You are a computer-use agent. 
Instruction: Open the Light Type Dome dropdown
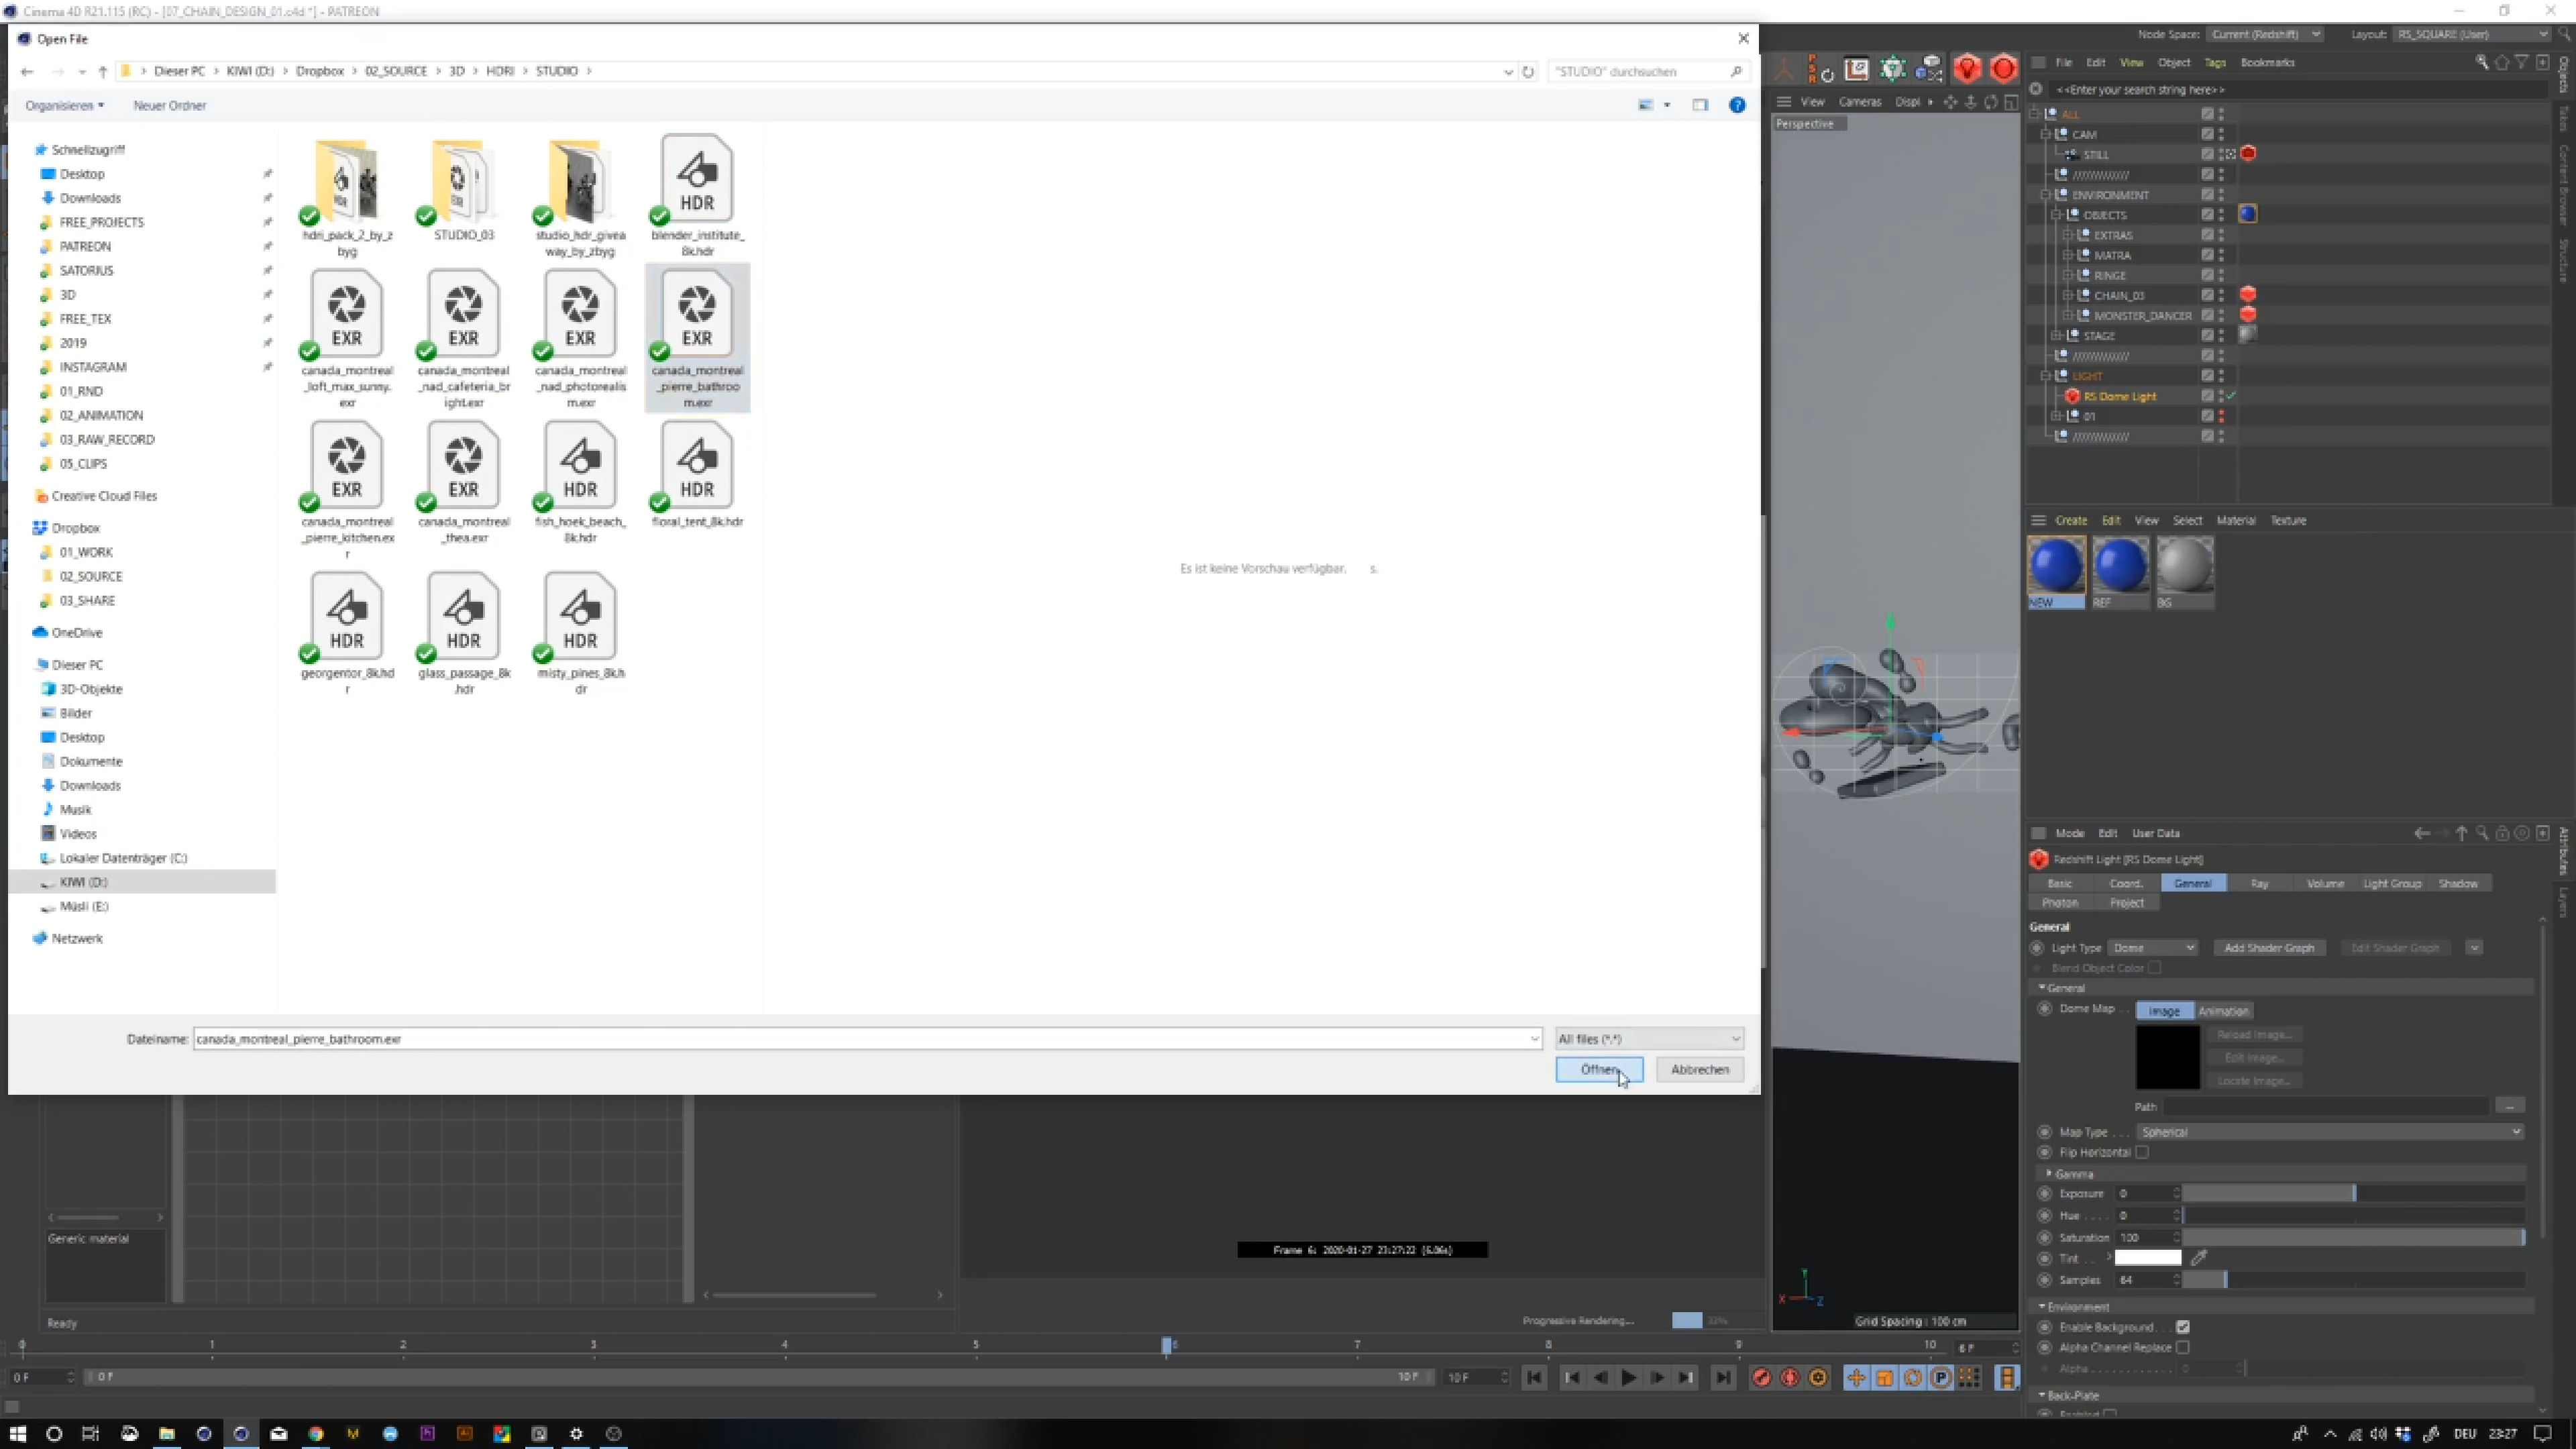[2152, 948]
